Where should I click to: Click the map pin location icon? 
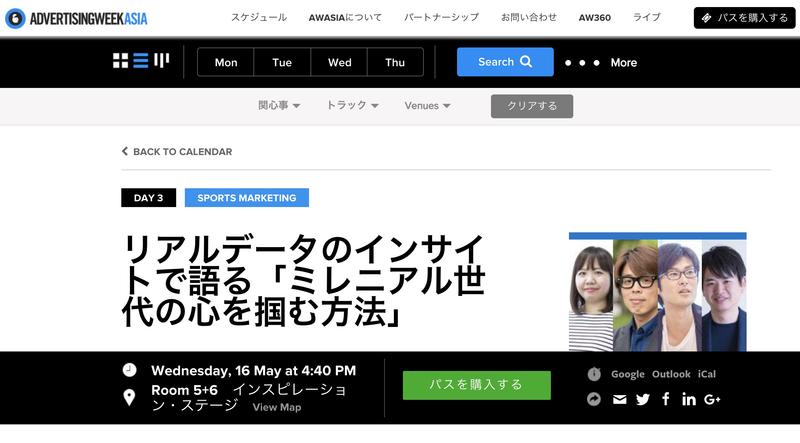[x=129, y=398]
